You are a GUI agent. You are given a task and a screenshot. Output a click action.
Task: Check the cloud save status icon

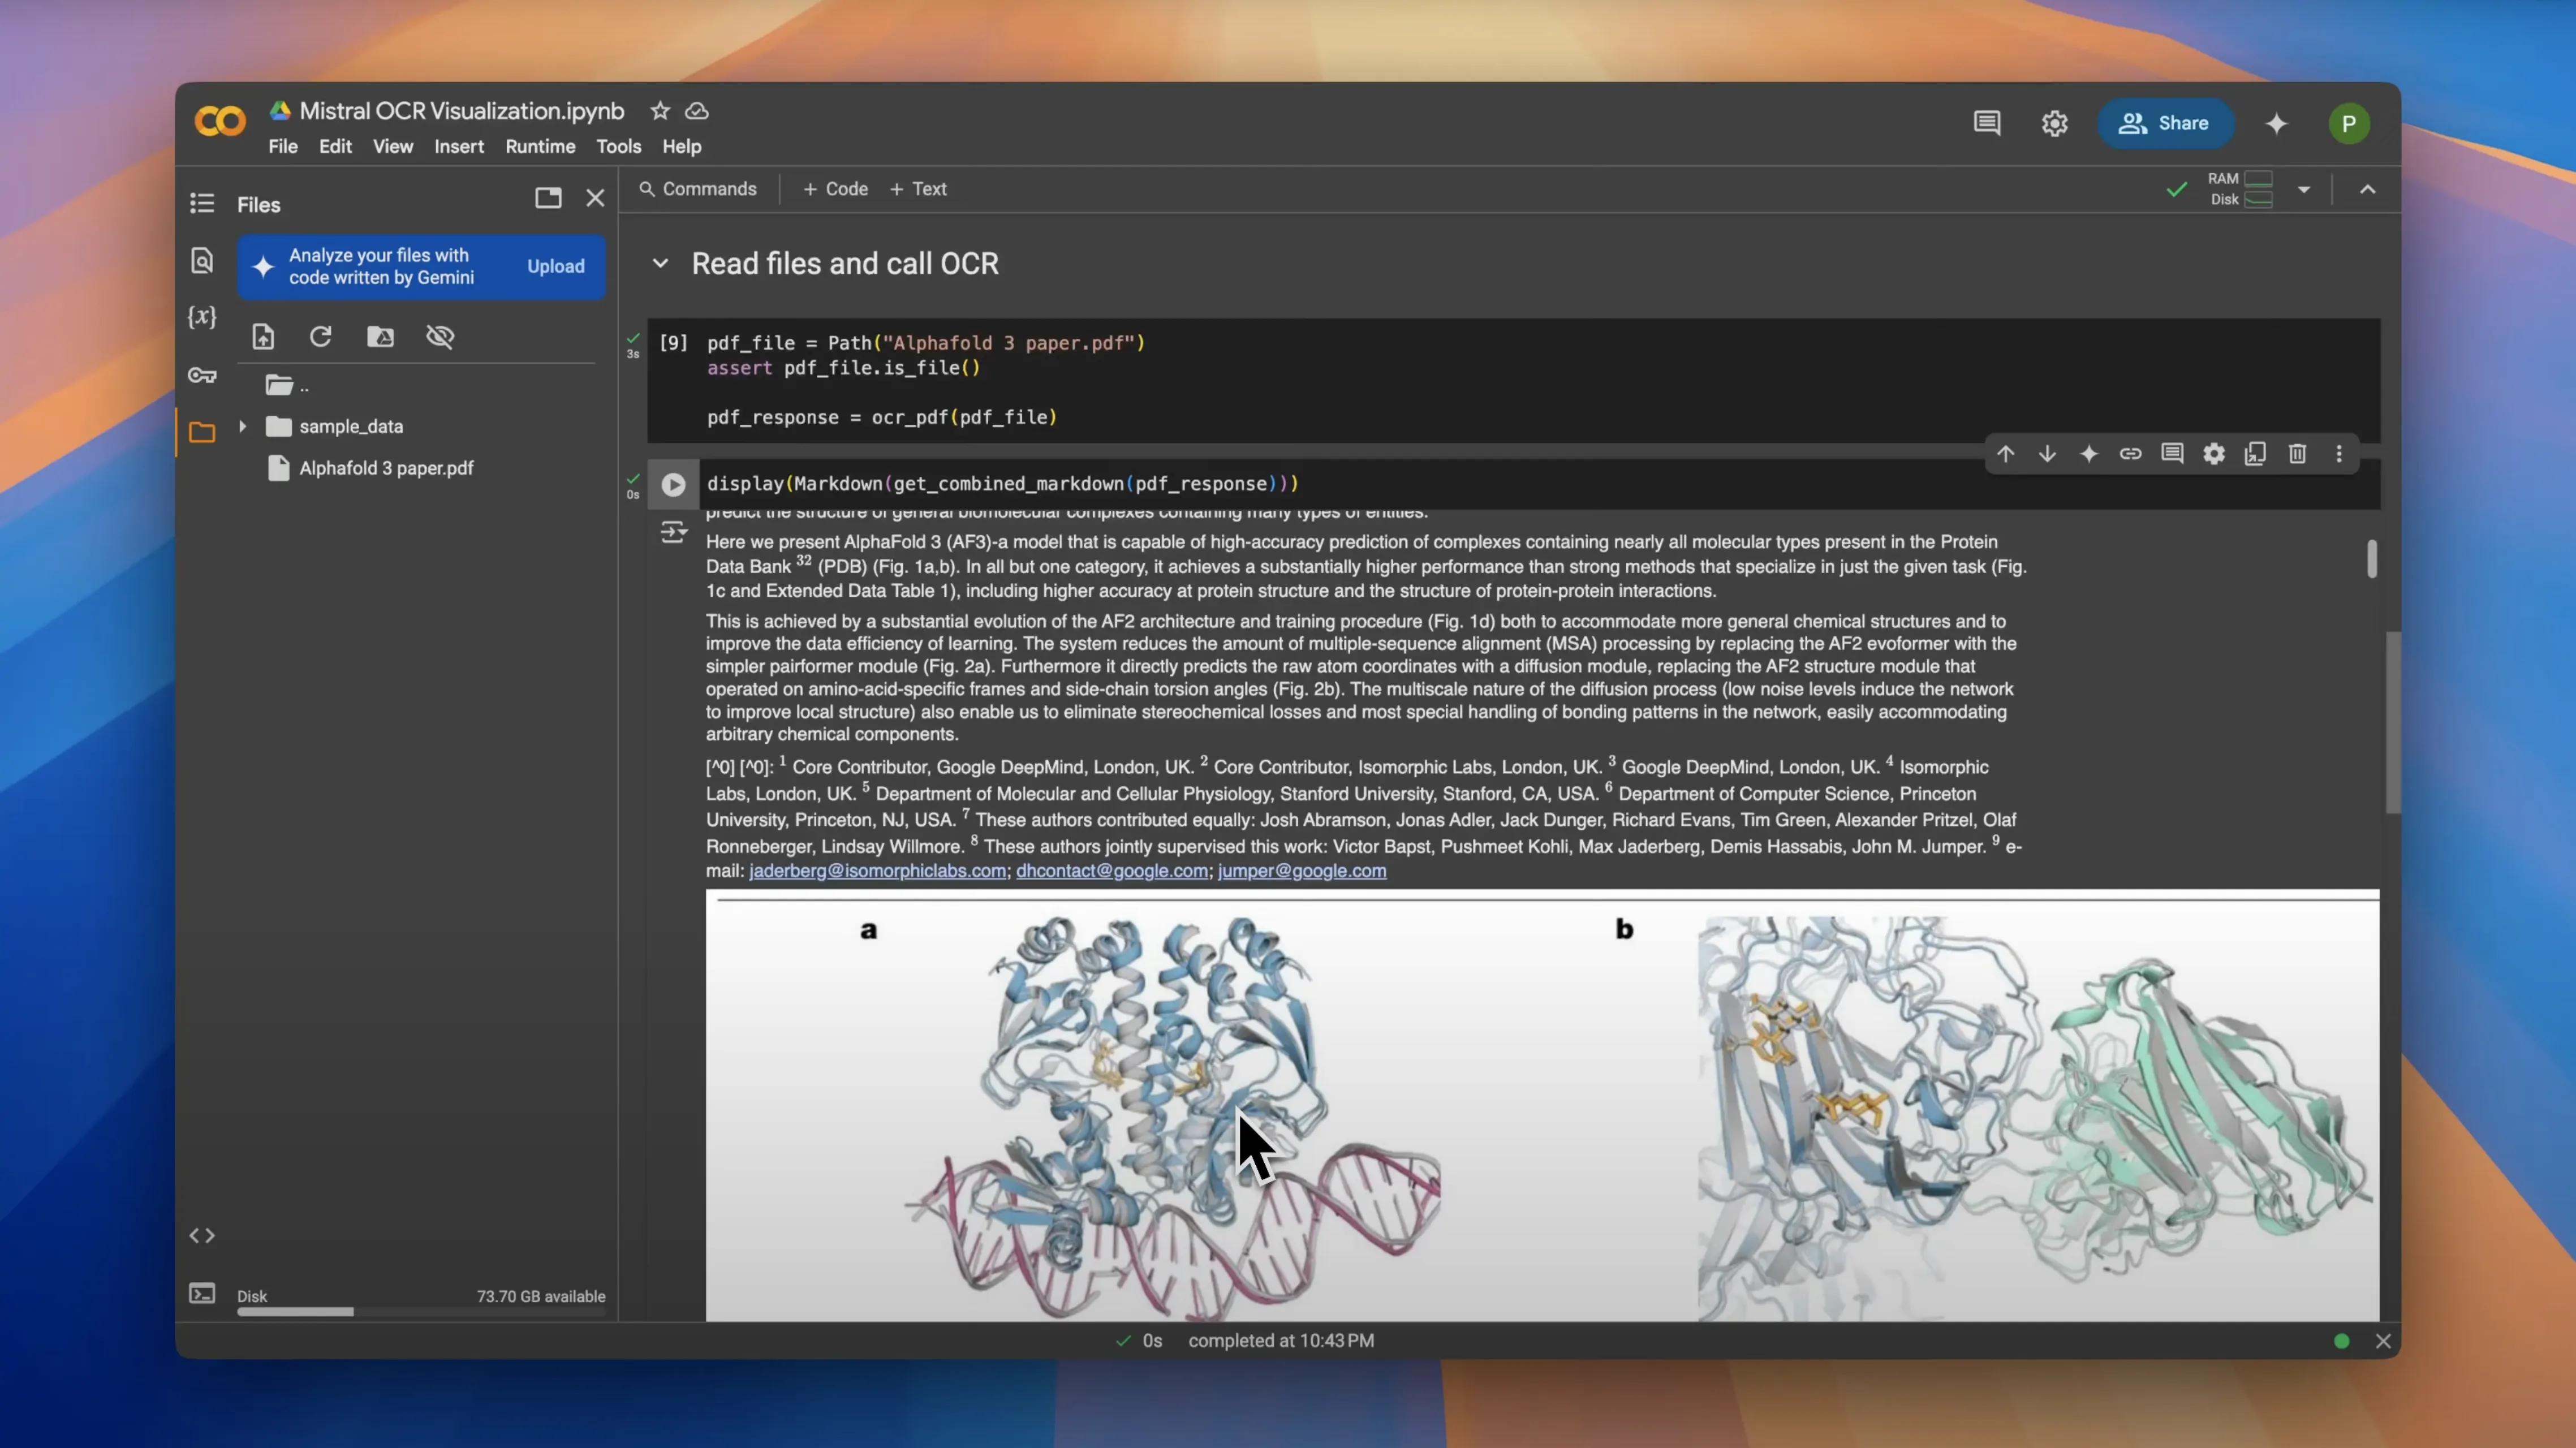tap(697, 111)
